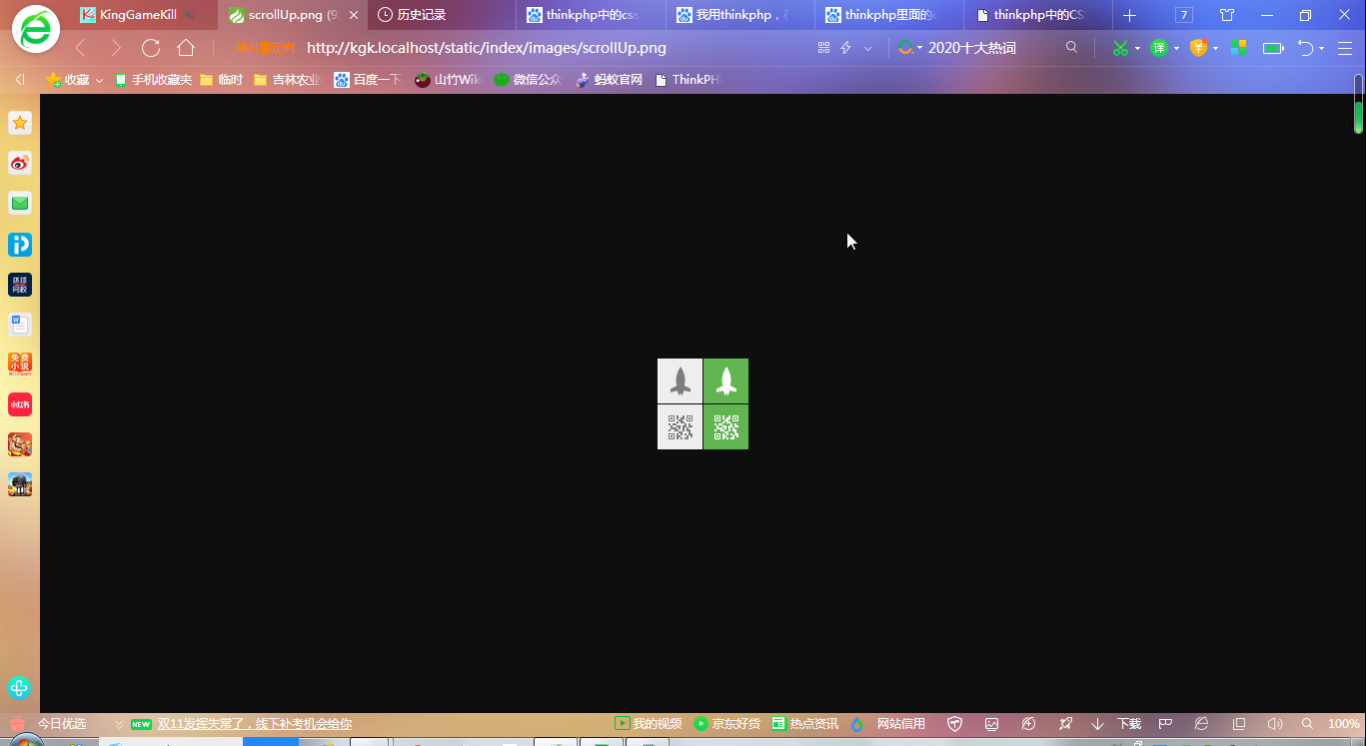Click the green battery icon in toolbar
Screen dimensions: 1366x746
(x=1273, y=48)
